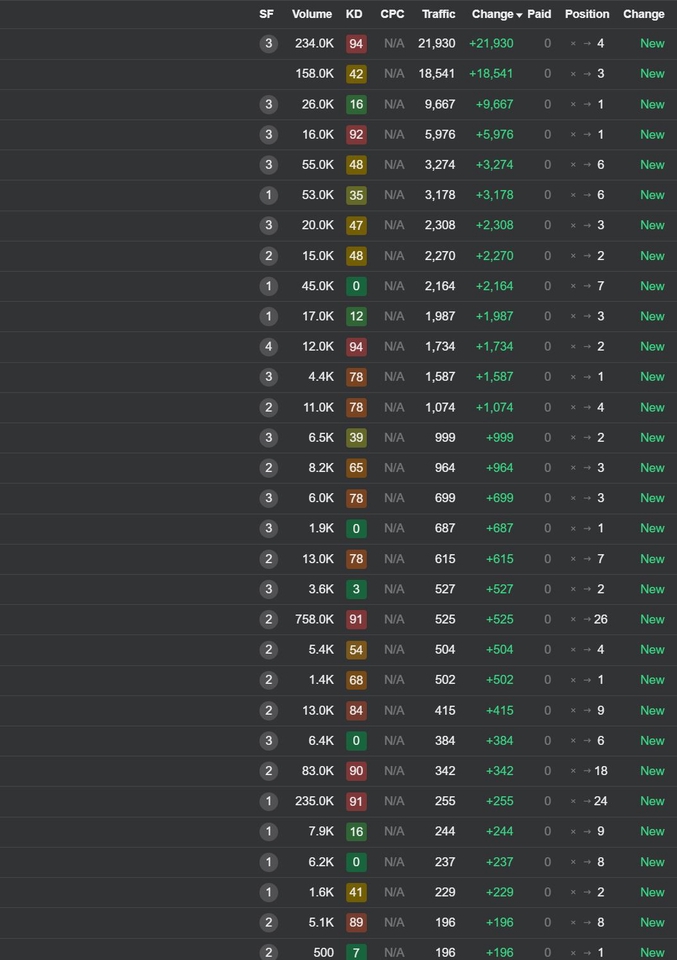Click SF badge in the 758.0K volume row
677x960 pixels.
268,620
